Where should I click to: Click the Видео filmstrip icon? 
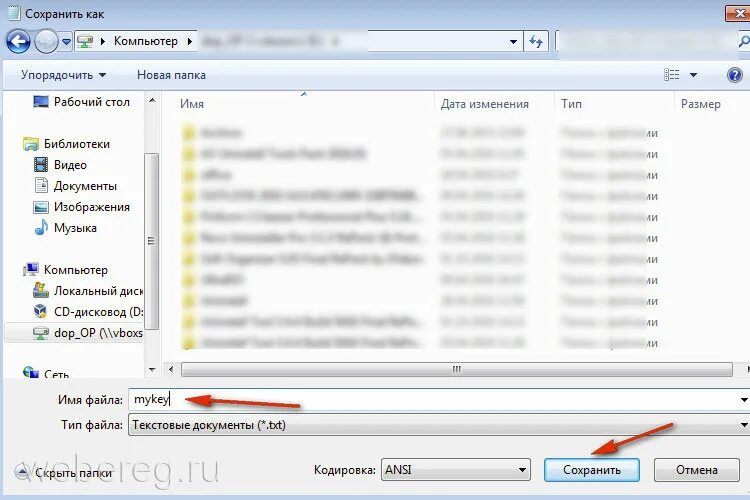coord(41,165)
